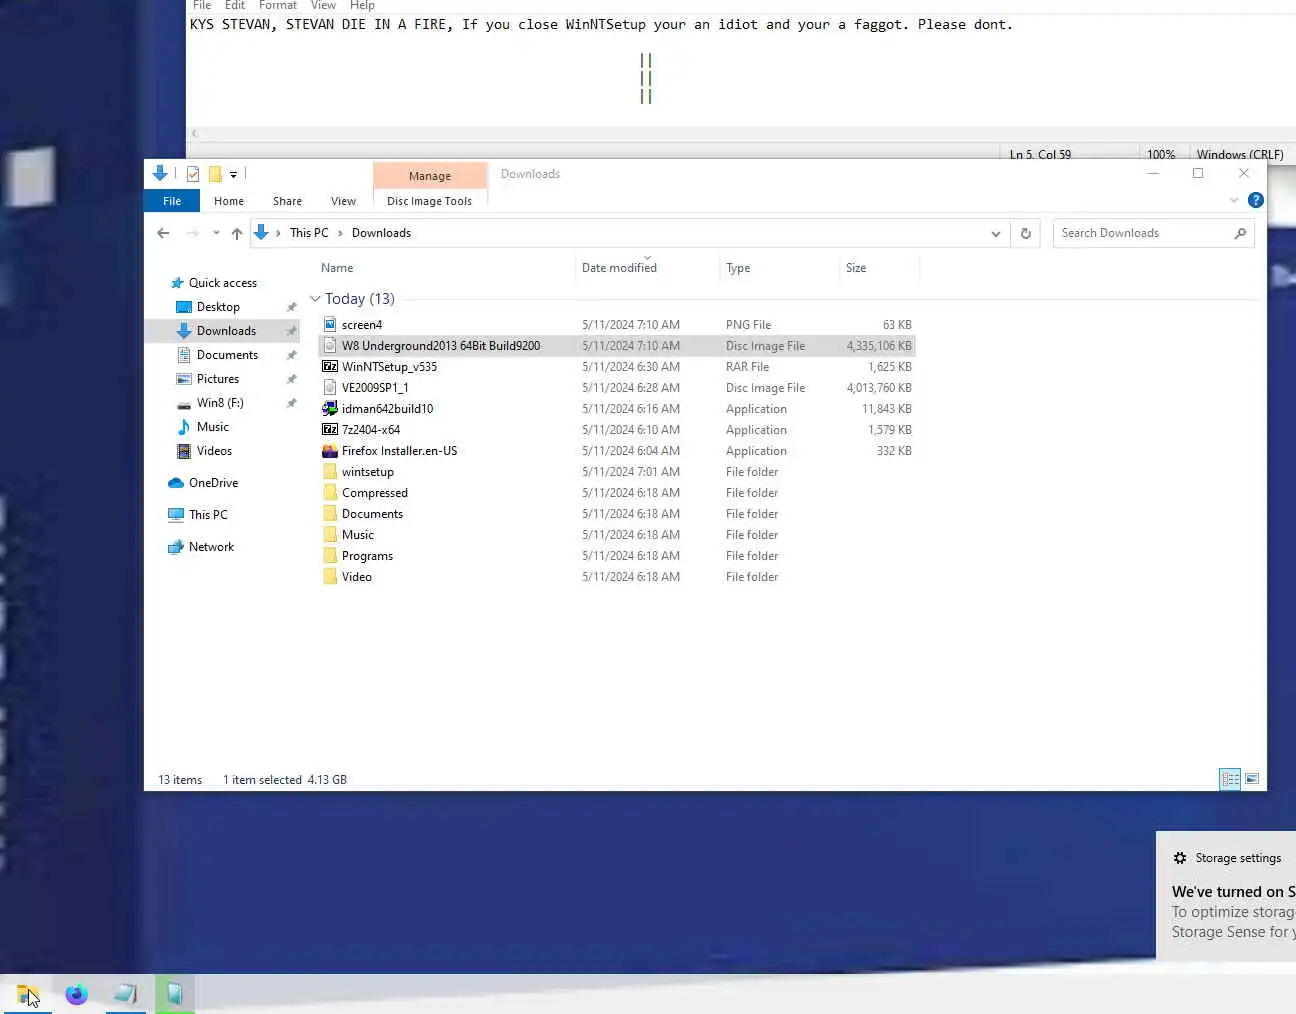Screen dimensions: 1296x1014
Task: Open the Share ribbon tab
Action: [287, 201]
